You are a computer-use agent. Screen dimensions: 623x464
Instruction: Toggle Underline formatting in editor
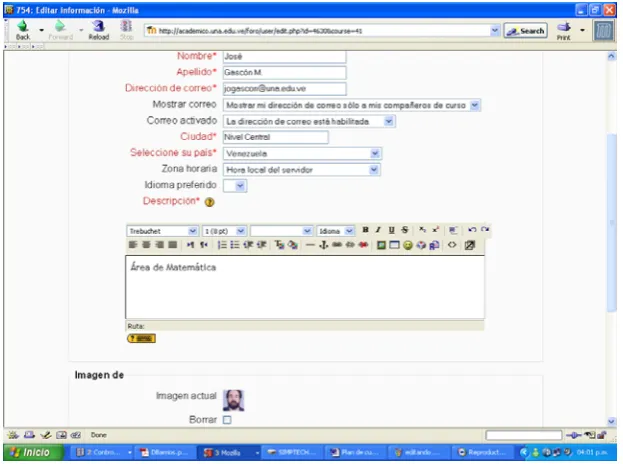tap(391, 230)
